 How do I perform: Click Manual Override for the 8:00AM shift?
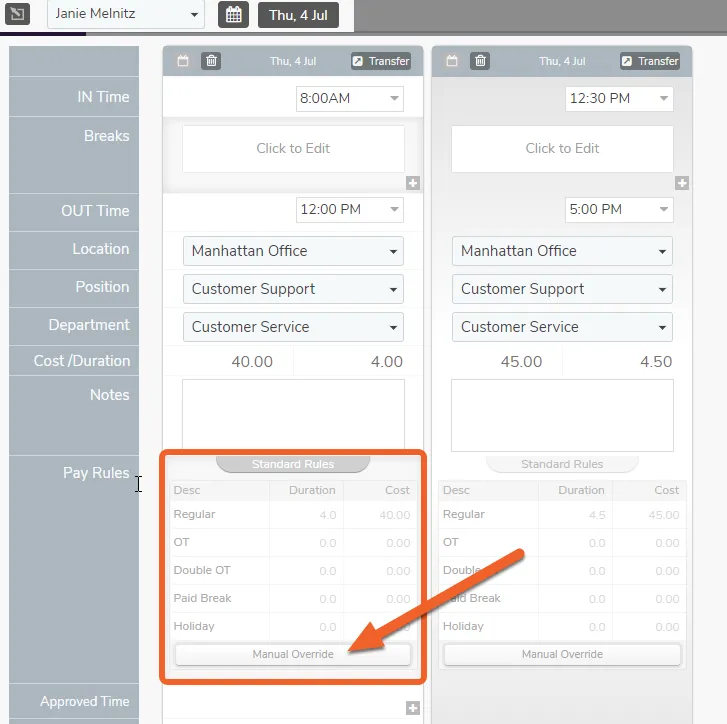point(293,654)
